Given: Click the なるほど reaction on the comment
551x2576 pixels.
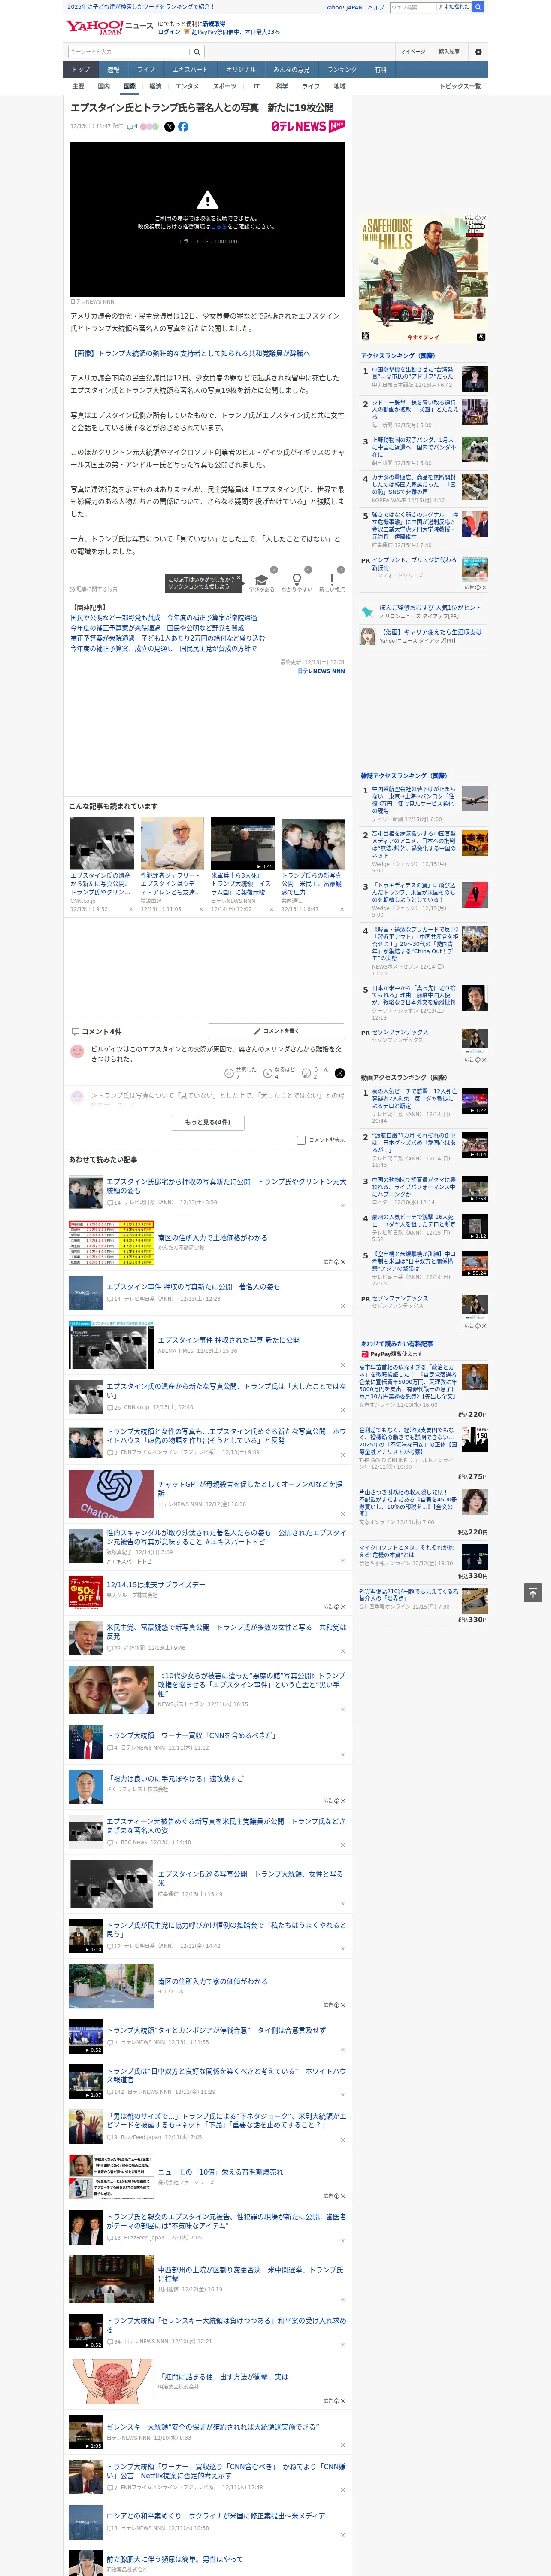Looking at the screenshot, I should pyautogui.click(x=268, y=1073).
